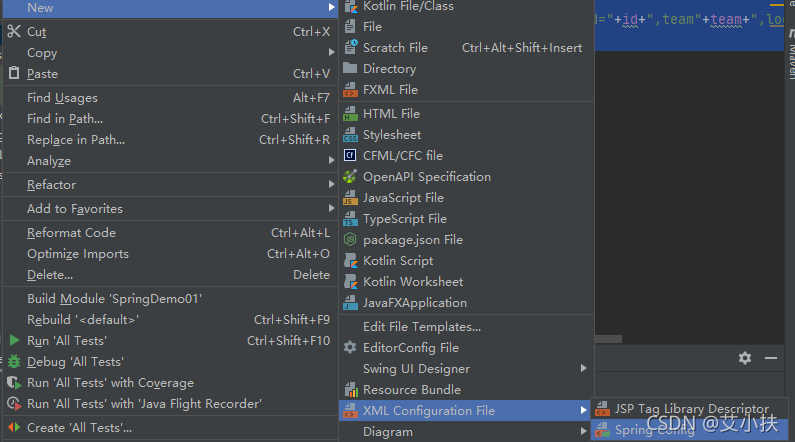Expand the Analyze submenu arrow
This screenshot has height=442, width=795.
click(331, 160)
